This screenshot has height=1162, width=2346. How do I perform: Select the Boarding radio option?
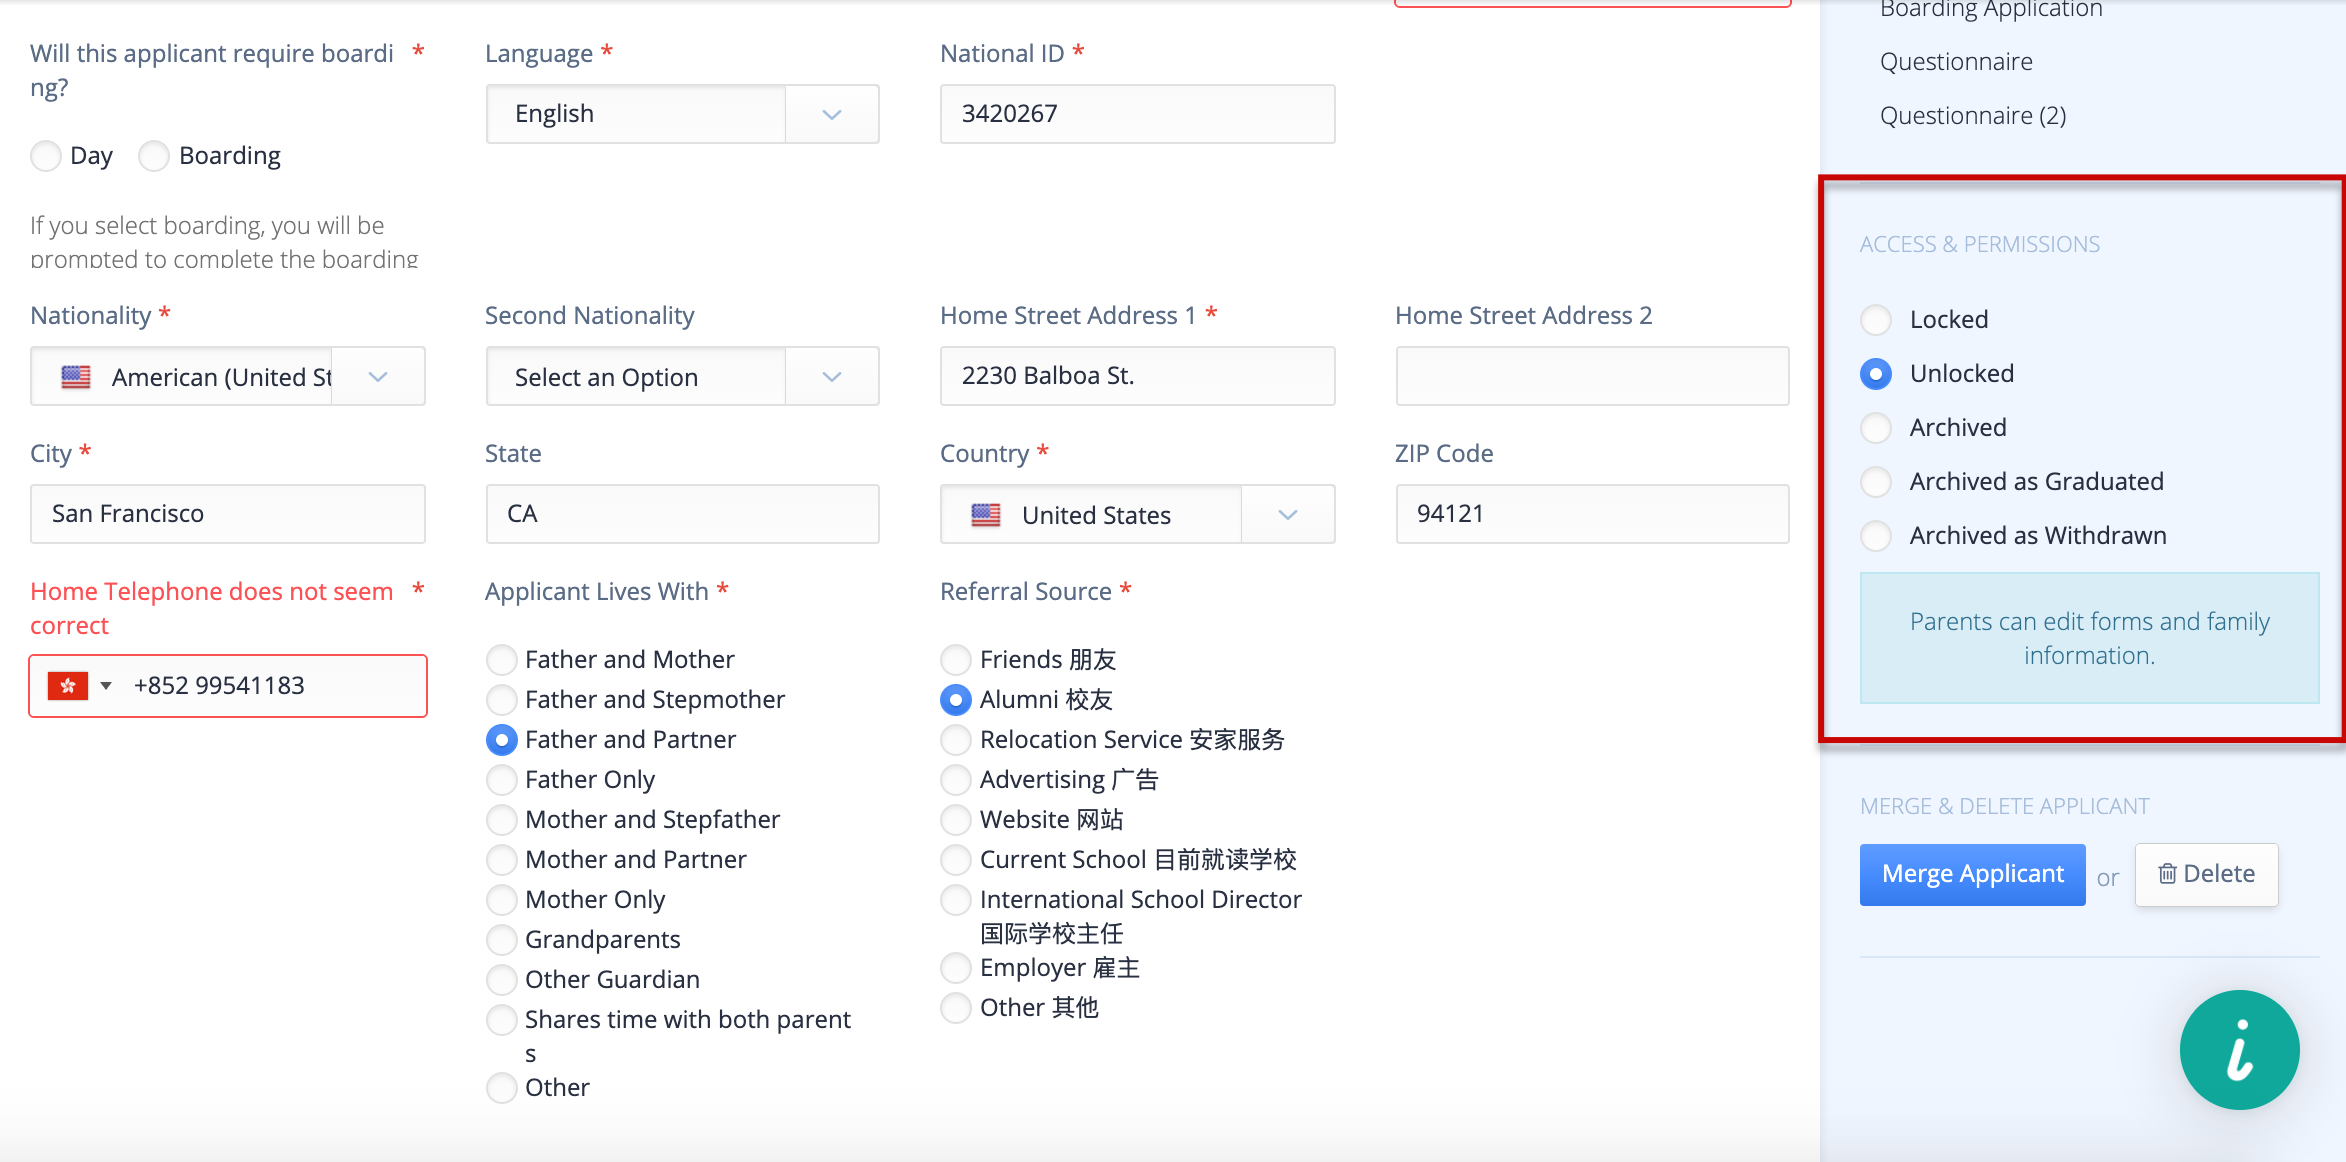(x=154, y=156)
